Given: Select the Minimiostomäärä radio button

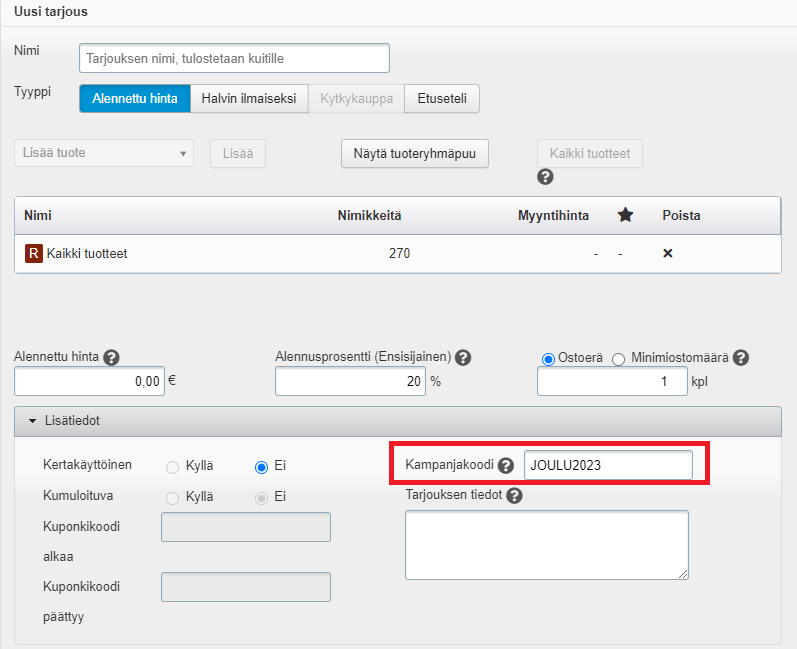Looking at the screenshot, I should 618,359.
